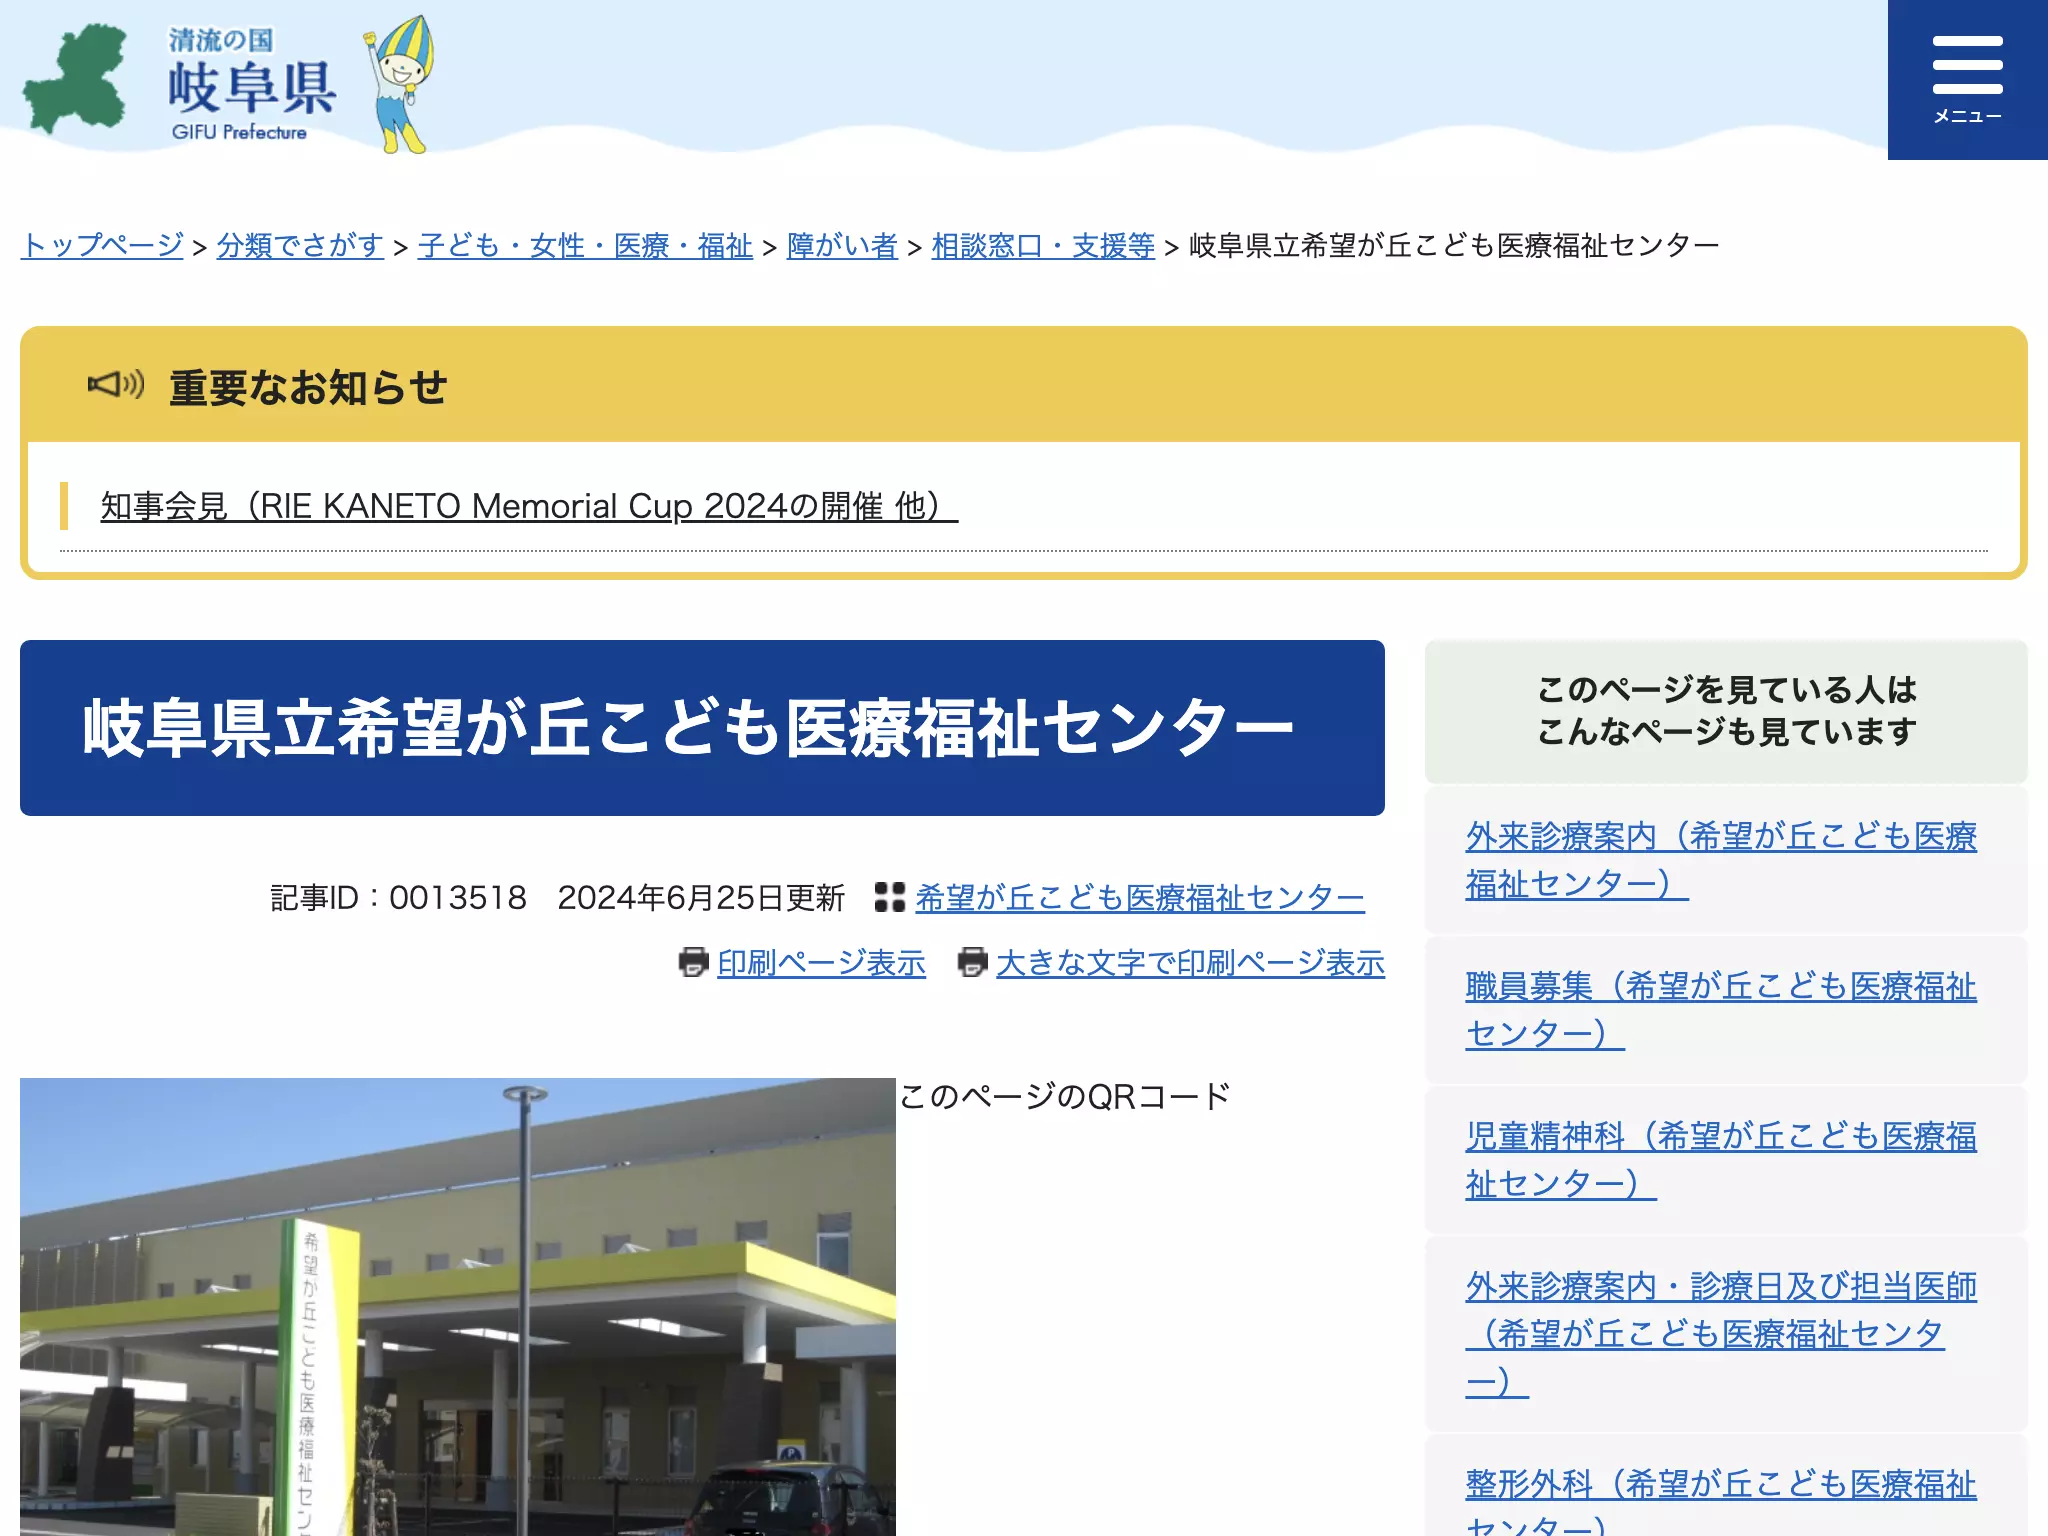
Task: Open 子ども・女性・医療・福祉 breadcrumb link
Action: coord(585,245)
